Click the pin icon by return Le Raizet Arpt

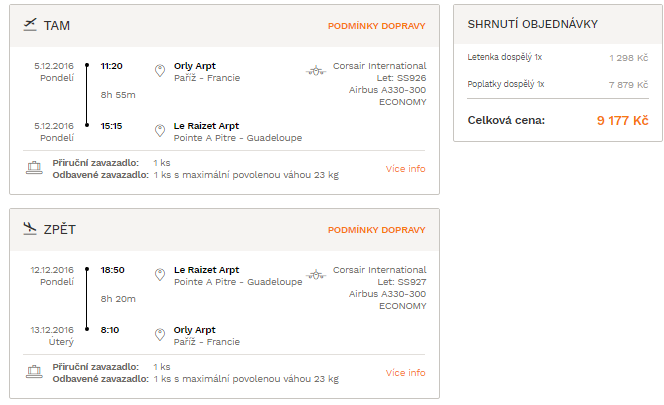(160, 275)
